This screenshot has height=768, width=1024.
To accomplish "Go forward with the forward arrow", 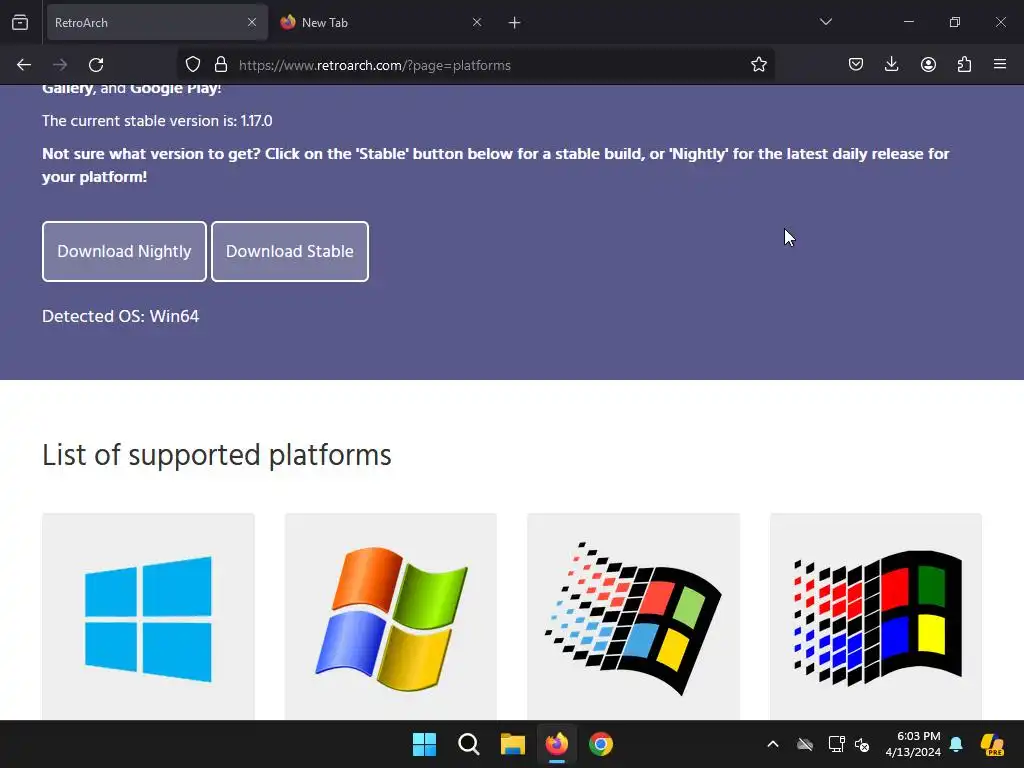I will 60,65.
